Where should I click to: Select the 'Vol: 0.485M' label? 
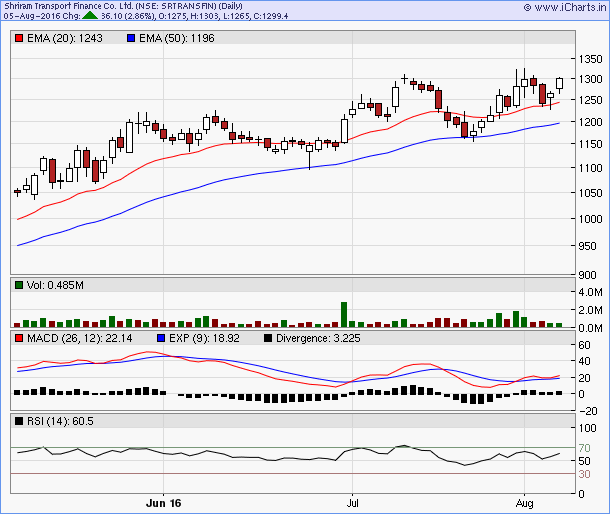(x=55, y=285)
